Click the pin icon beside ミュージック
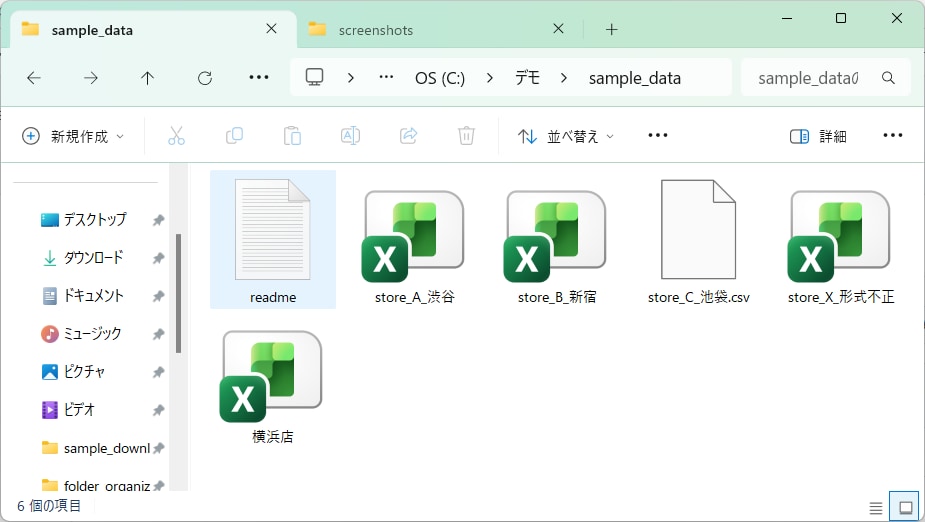 coord(158,334)
